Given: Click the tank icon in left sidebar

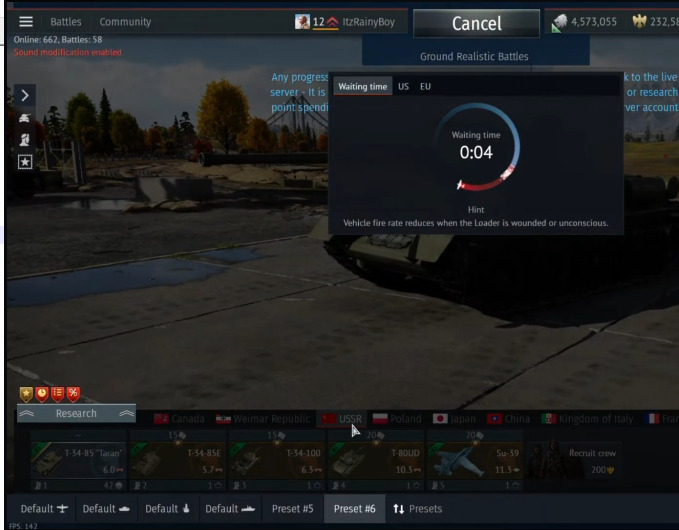Looking at the screenshot, I should point(26,118).
